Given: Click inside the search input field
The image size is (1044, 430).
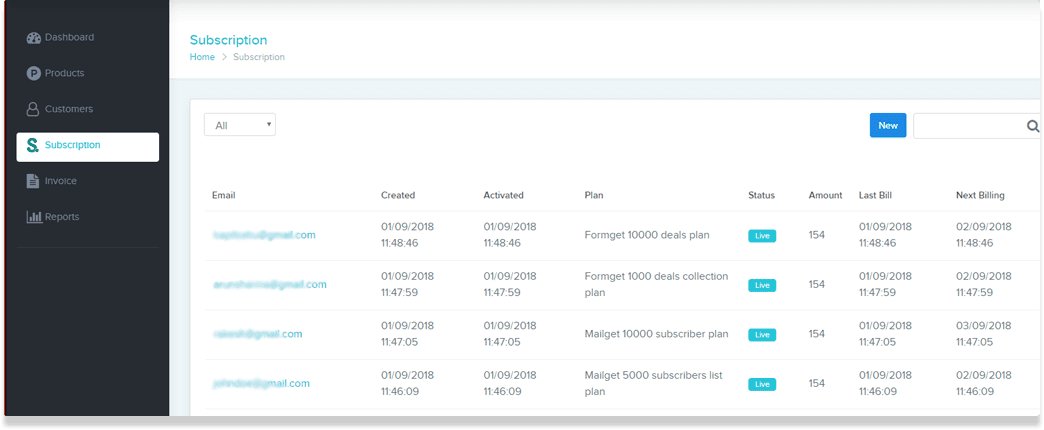Looking at the screenshot, I should (x=968, y=126).
